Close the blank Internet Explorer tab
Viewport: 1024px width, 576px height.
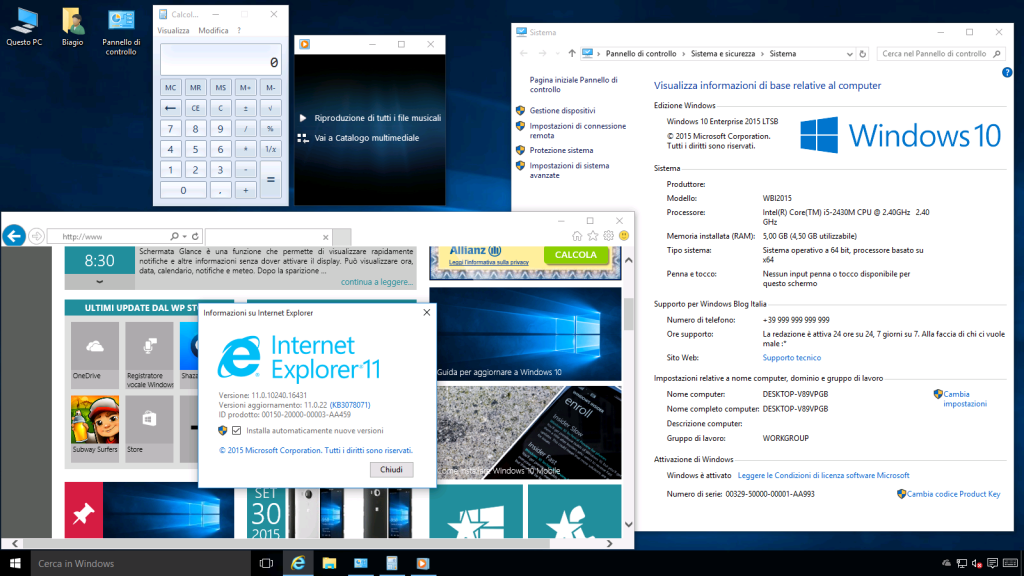[325, 237]
